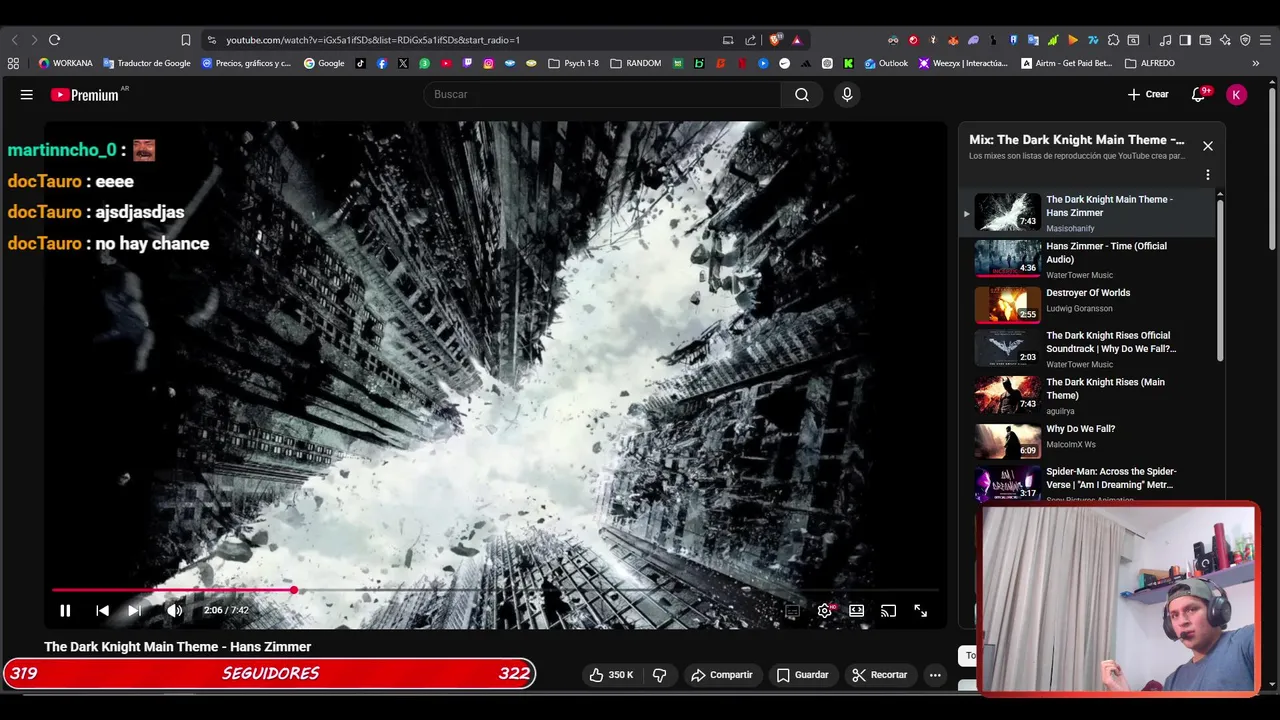Image resolution: width=1280 pixels, height=720 pixels.
Task: Open browser Extensions puzzle icon
Action: pos(1113,40)
